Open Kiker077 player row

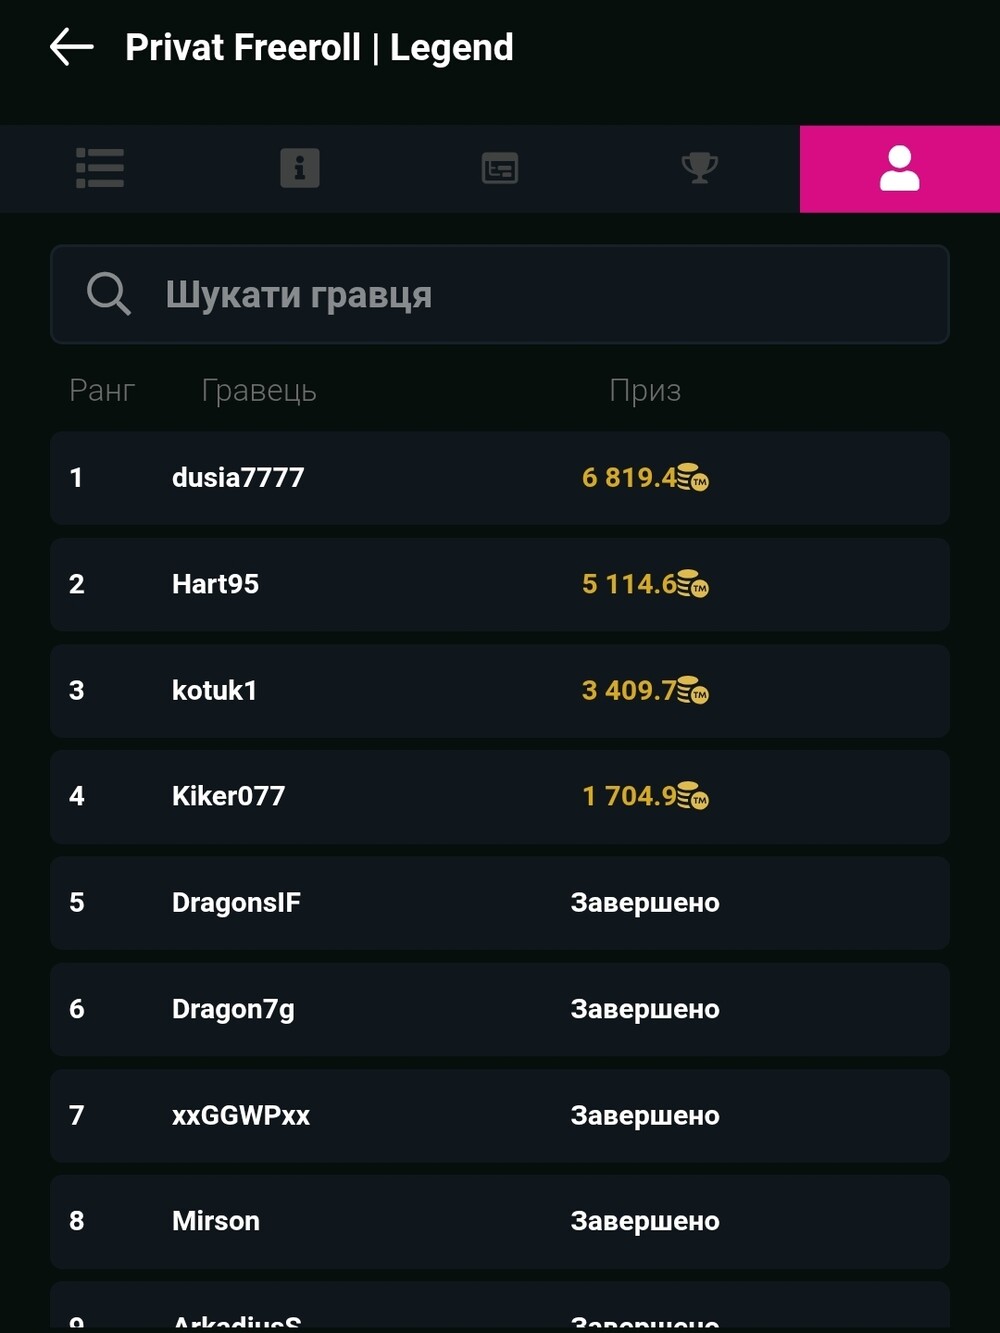pyautogui.click(x=500, y=797)
